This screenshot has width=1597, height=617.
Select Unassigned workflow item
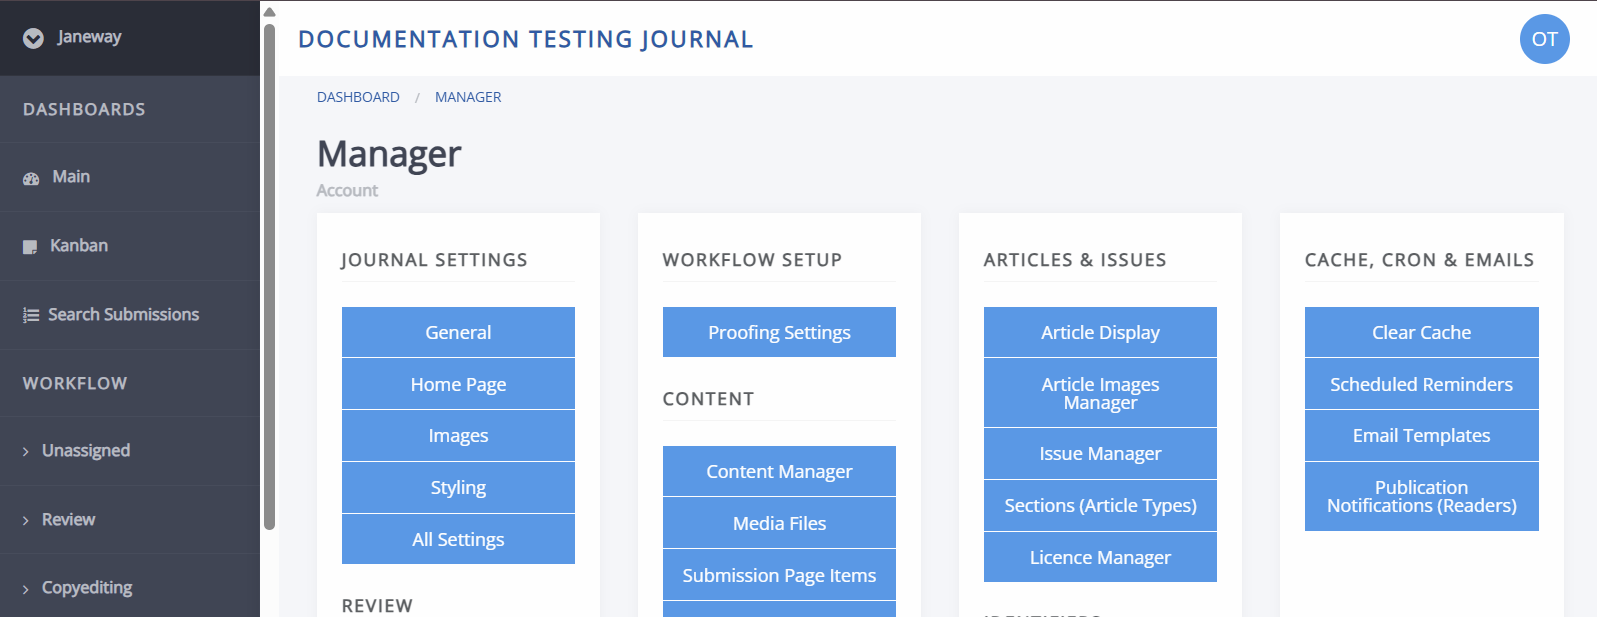pos(130,451)
